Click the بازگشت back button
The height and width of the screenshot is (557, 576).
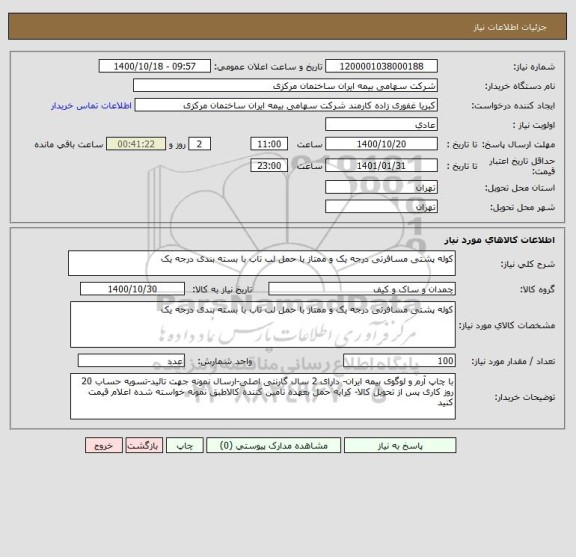[144, 445]
